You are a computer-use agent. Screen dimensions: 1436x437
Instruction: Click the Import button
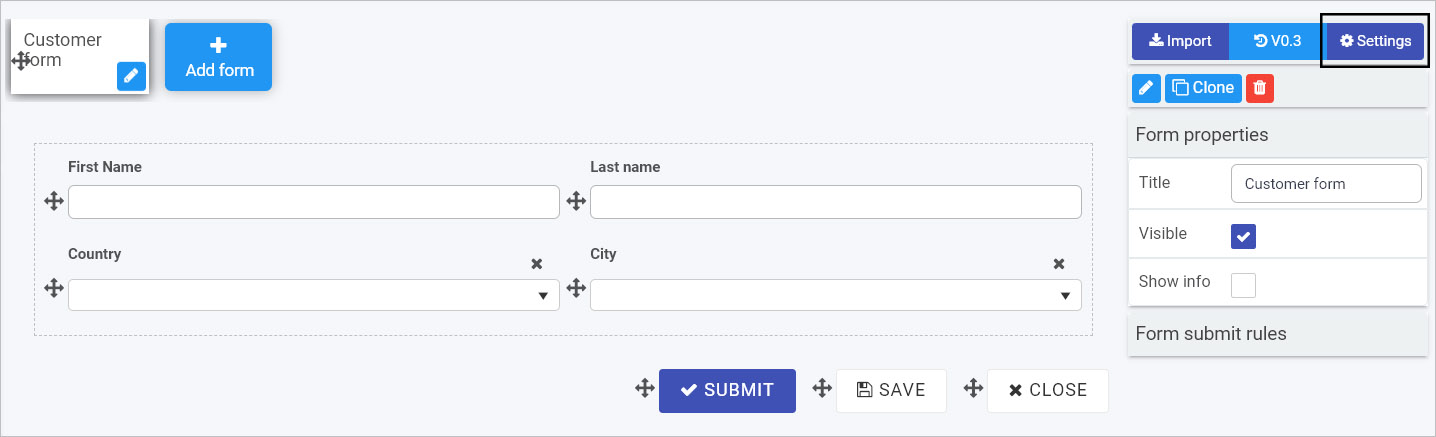point(1180,41)
